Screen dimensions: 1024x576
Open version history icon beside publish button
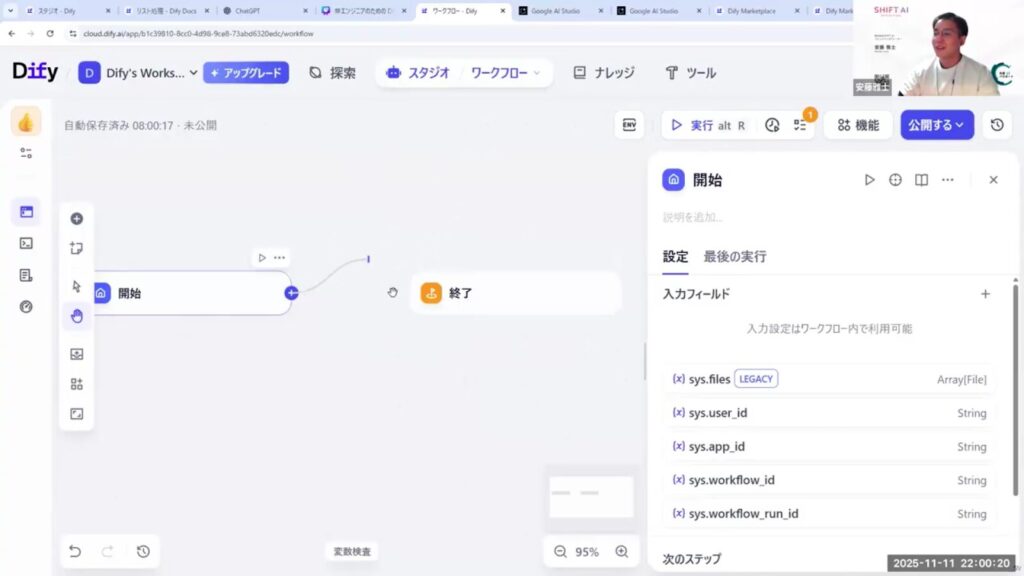pos(997,125)
